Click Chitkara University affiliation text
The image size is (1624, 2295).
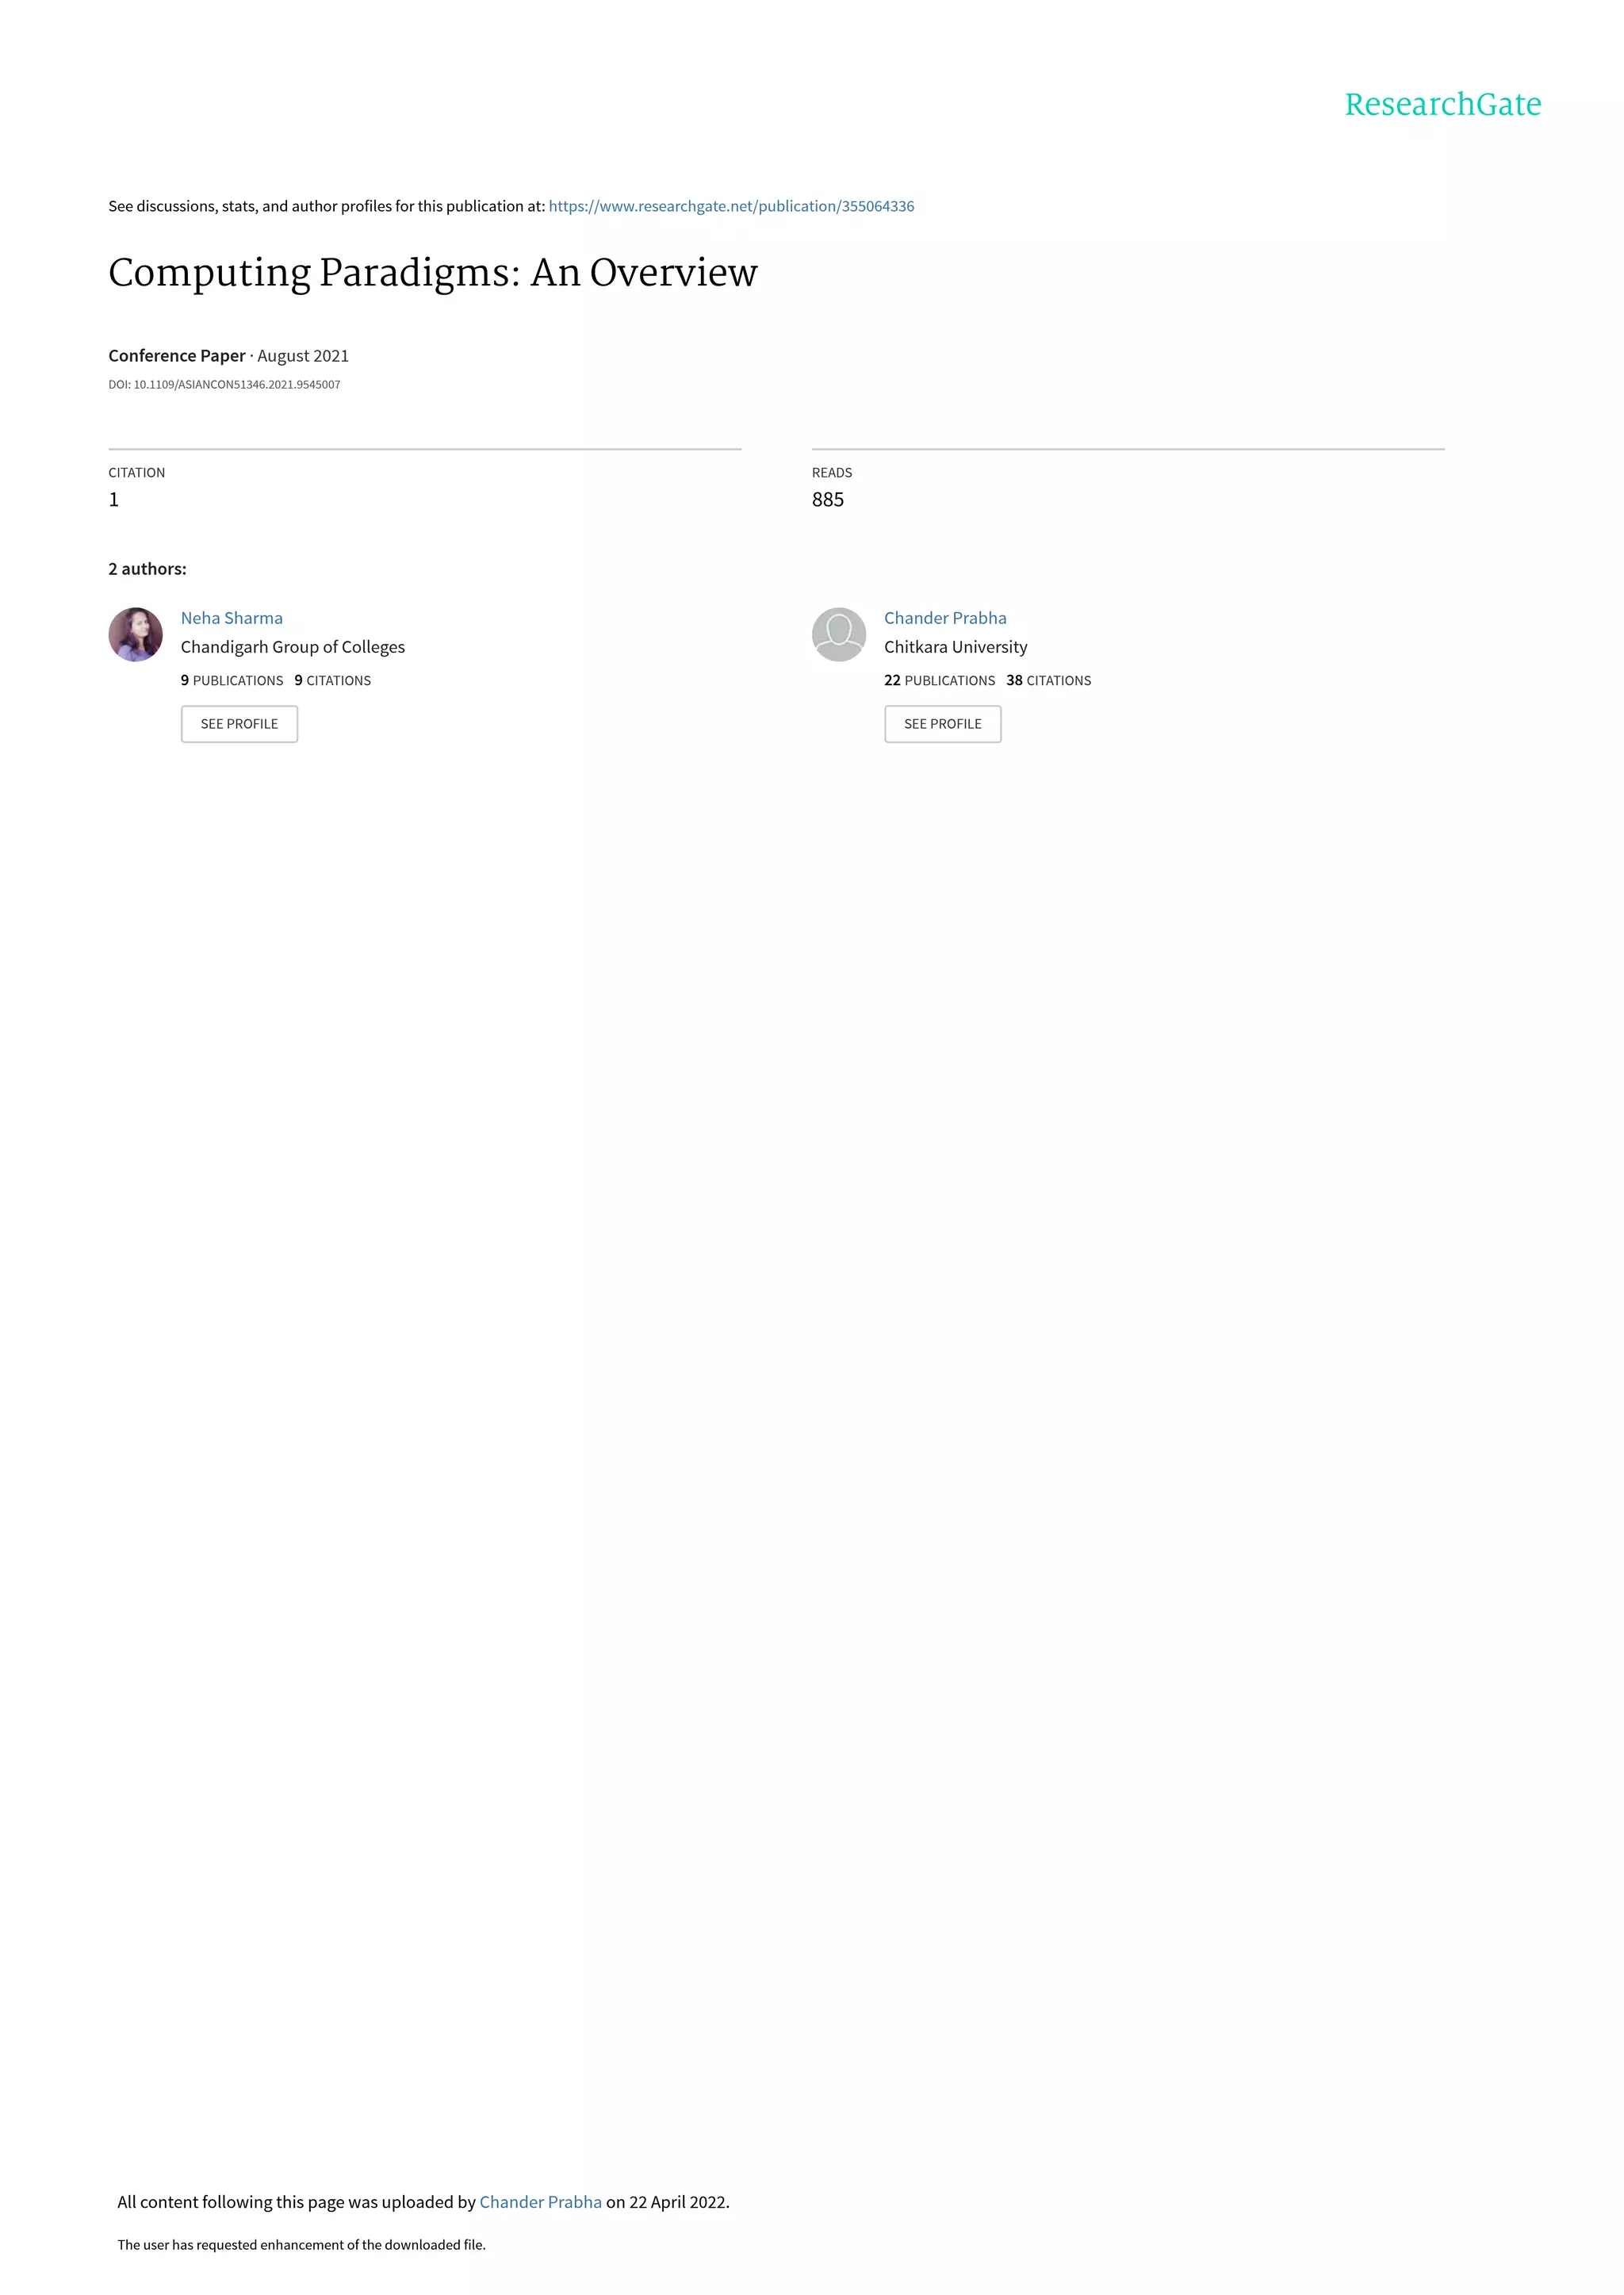click(x=956, y=647)
